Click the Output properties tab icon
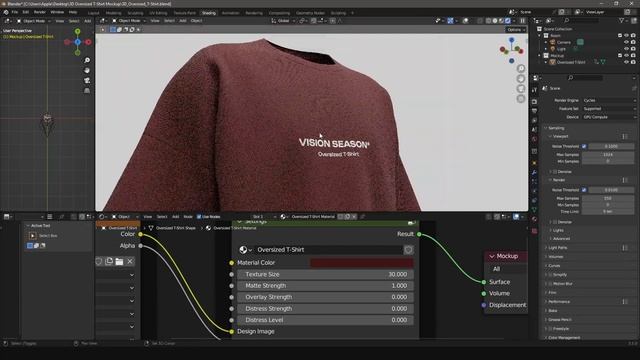640x360 pixels. point(535,111)
